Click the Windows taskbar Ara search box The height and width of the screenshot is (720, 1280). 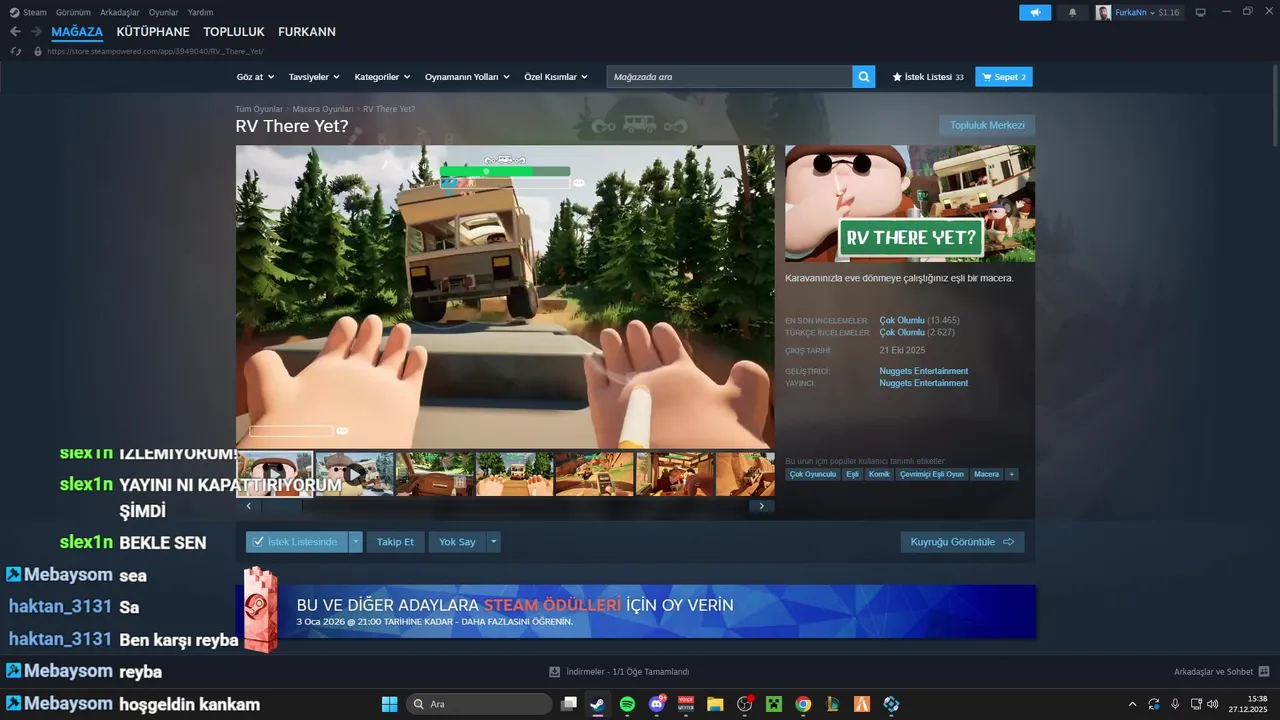(x=478, y=704)
